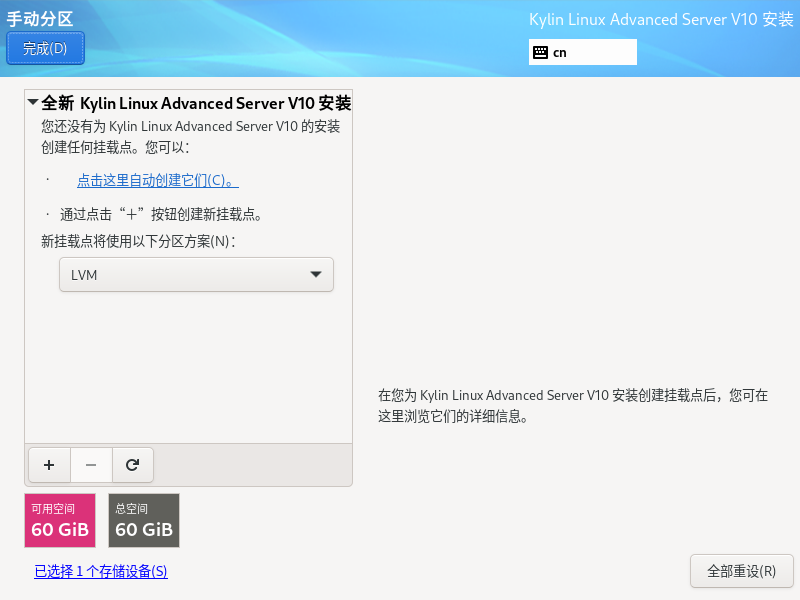Click the minus remove mount point button

coord(91,465)
